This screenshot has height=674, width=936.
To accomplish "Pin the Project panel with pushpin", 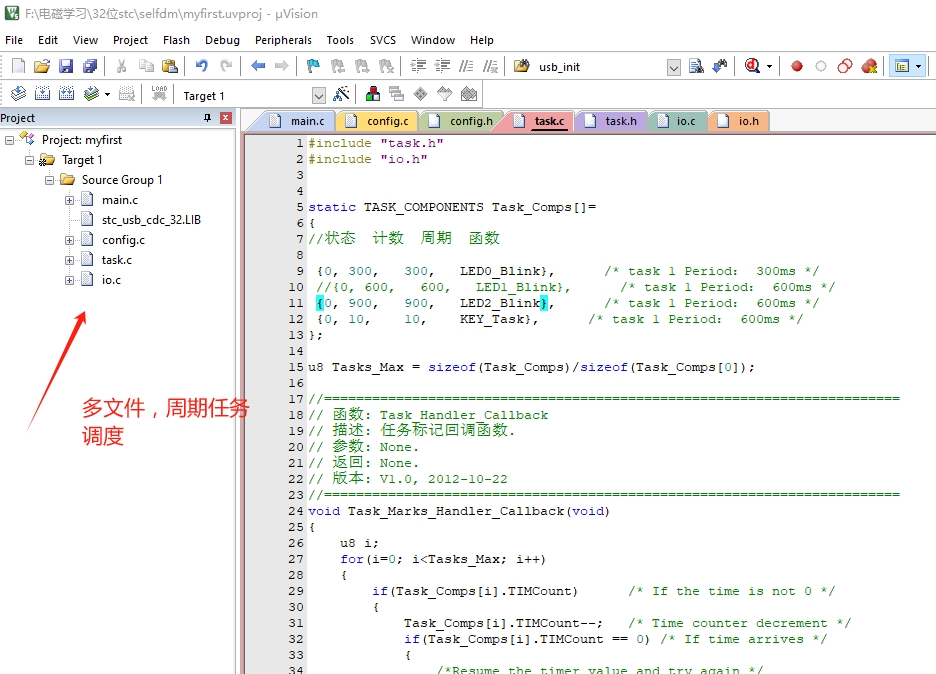I will click(x=207, y=118).
